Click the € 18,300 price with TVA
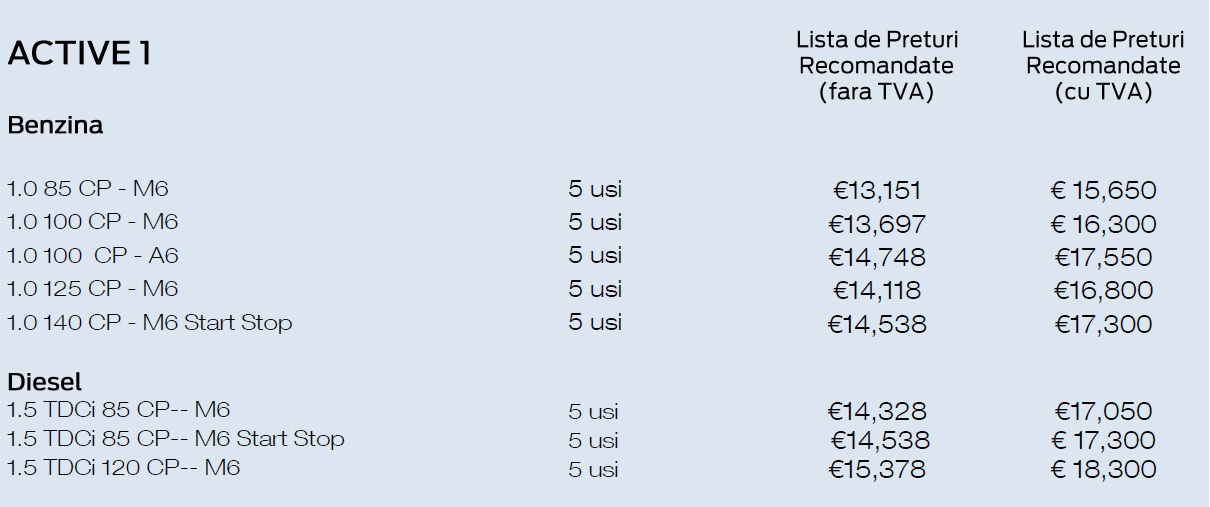Image resolution: width=1210 pixels, height=507 pixels. (1103, 469)
